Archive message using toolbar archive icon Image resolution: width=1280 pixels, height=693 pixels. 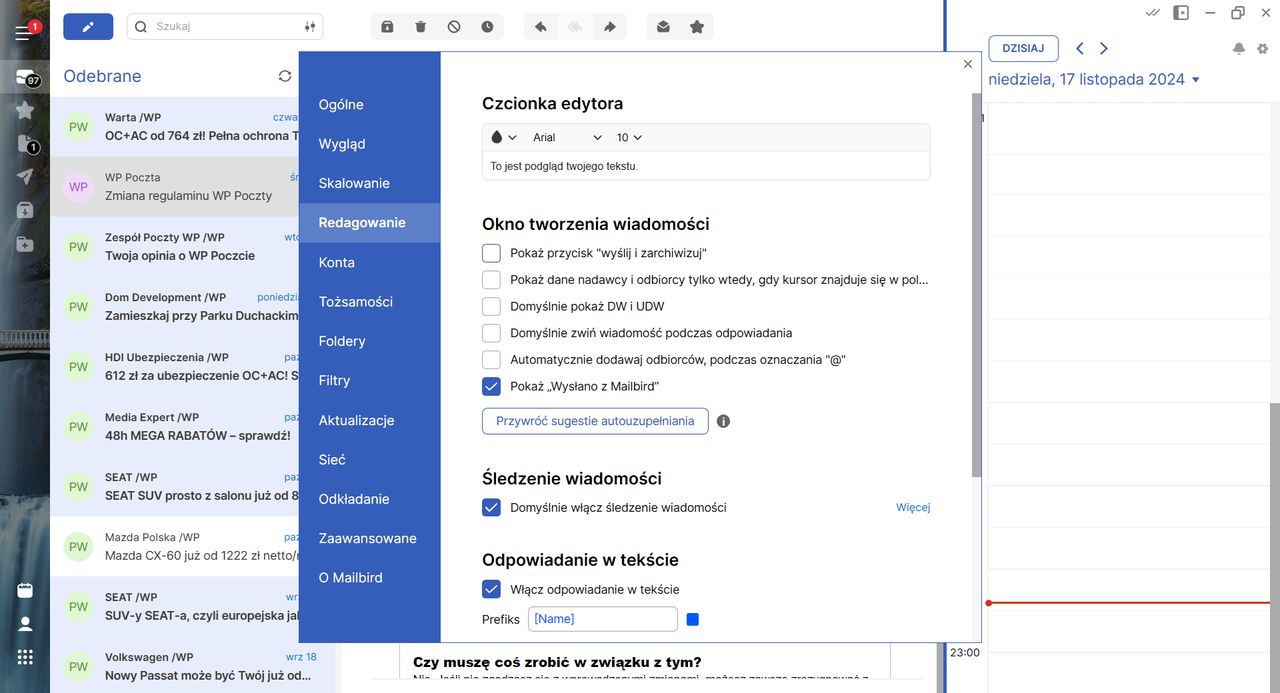click(x=388, y=27)
